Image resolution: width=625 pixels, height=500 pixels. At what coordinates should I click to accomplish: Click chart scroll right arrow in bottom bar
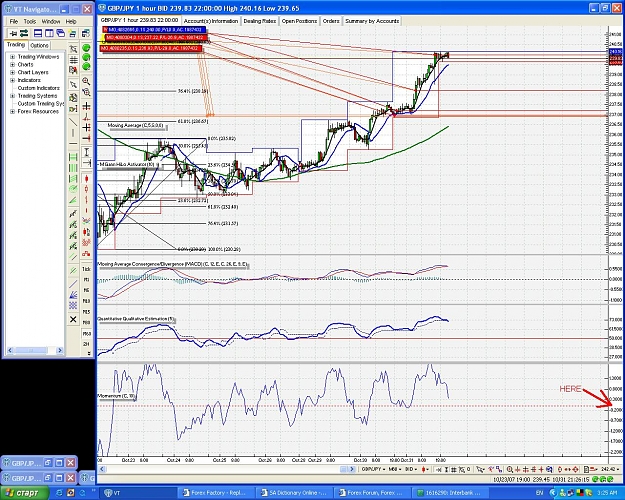tap(352, 470)
